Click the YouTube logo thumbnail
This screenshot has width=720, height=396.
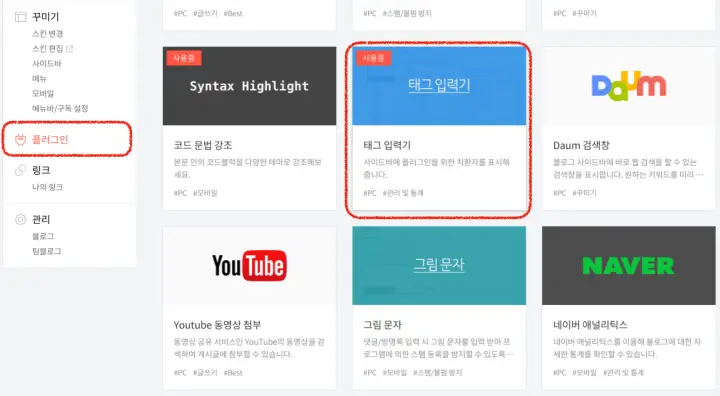coord(249,266)
